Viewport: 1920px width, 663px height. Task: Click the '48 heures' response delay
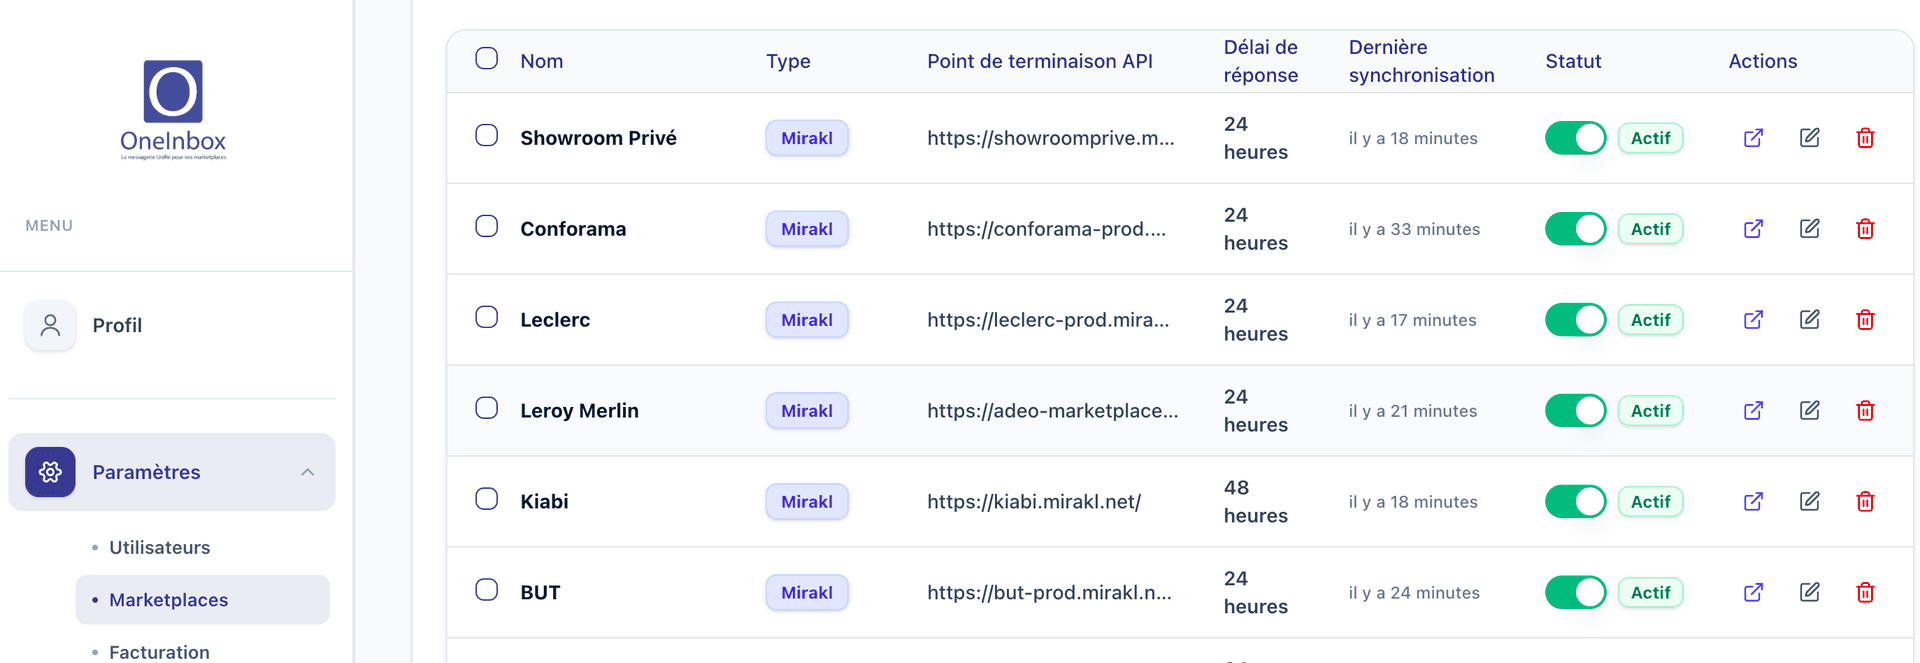pos(1256,502)
